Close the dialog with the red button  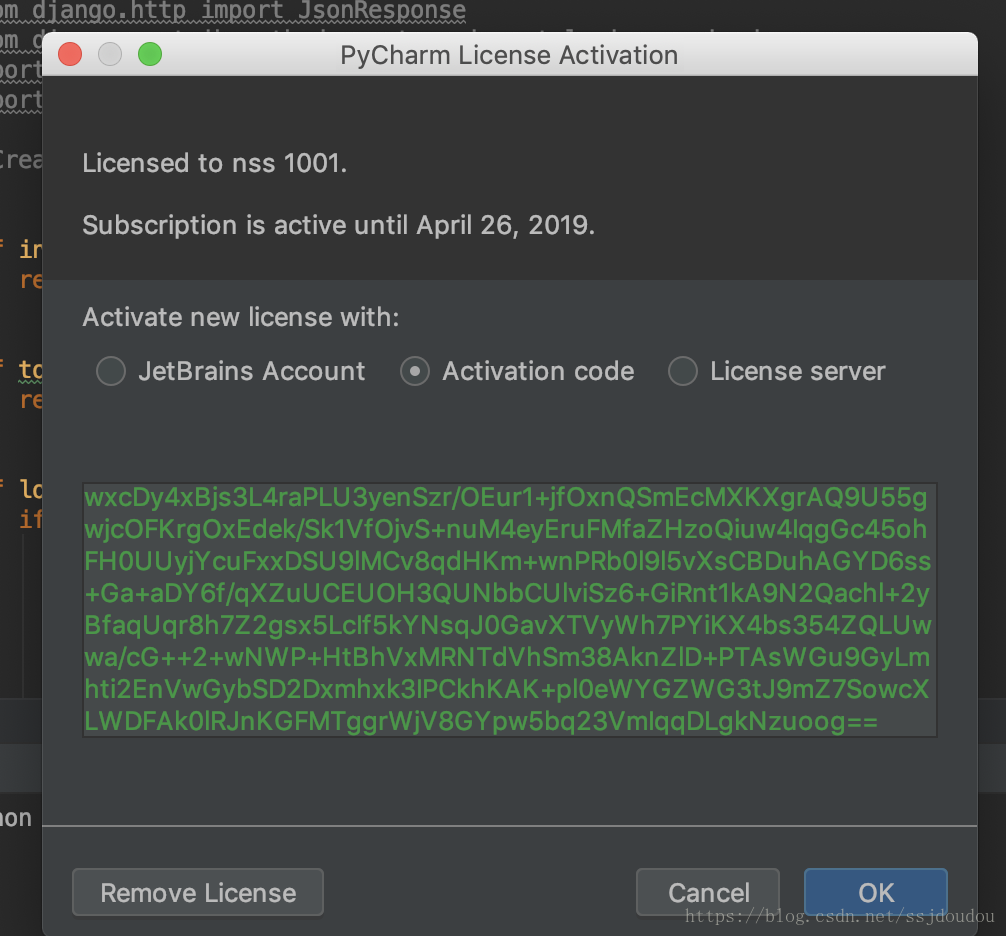pos(70,54)
